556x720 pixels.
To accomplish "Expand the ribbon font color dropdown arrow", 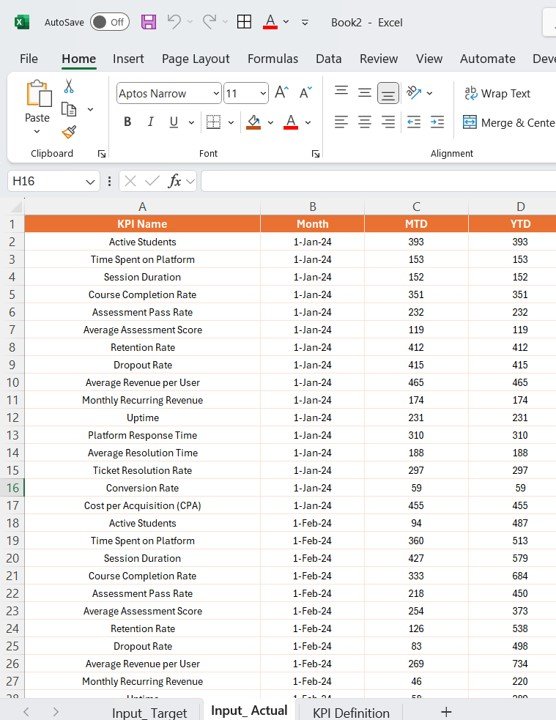I will 308,122.
